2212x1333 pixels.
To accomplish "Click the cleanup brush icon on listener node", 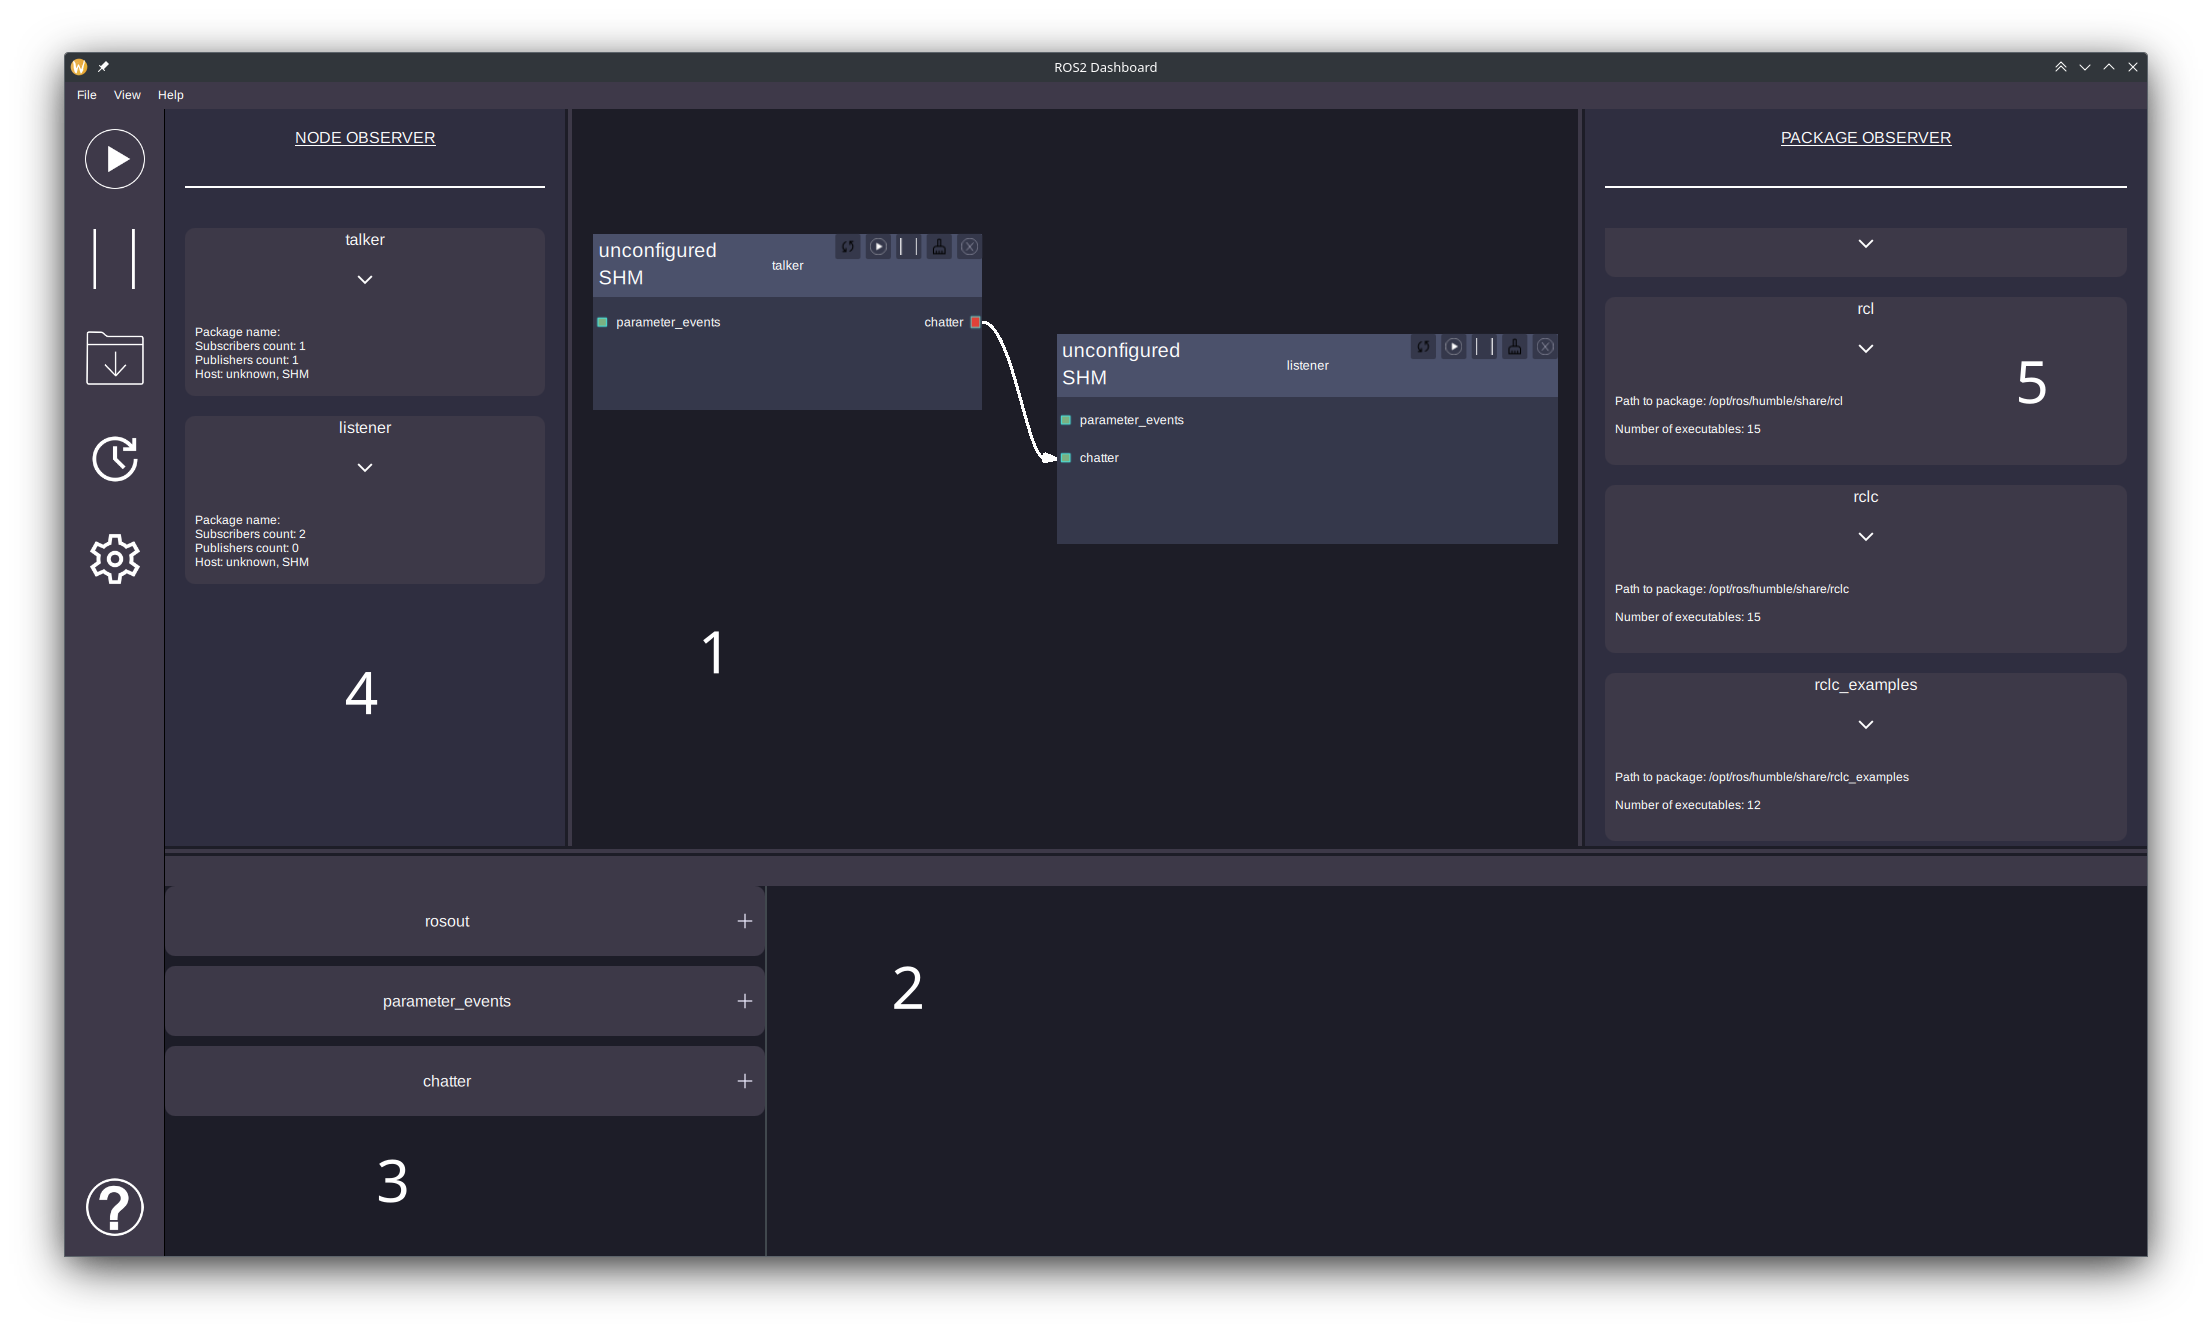I will (x=1514, y=347).
